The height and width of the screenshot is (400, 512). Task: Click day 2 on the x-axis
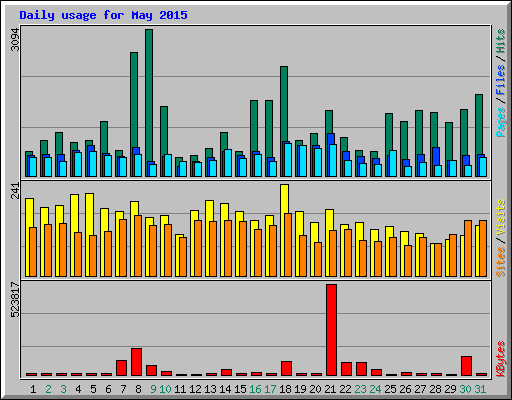48,389
